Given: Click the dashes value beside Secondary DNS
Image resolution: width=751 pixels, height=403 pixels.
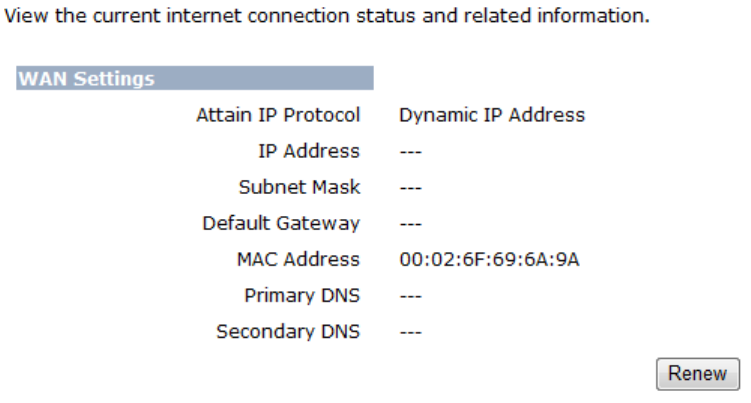Looking at the screenshot, I should (x=410, y=332).
